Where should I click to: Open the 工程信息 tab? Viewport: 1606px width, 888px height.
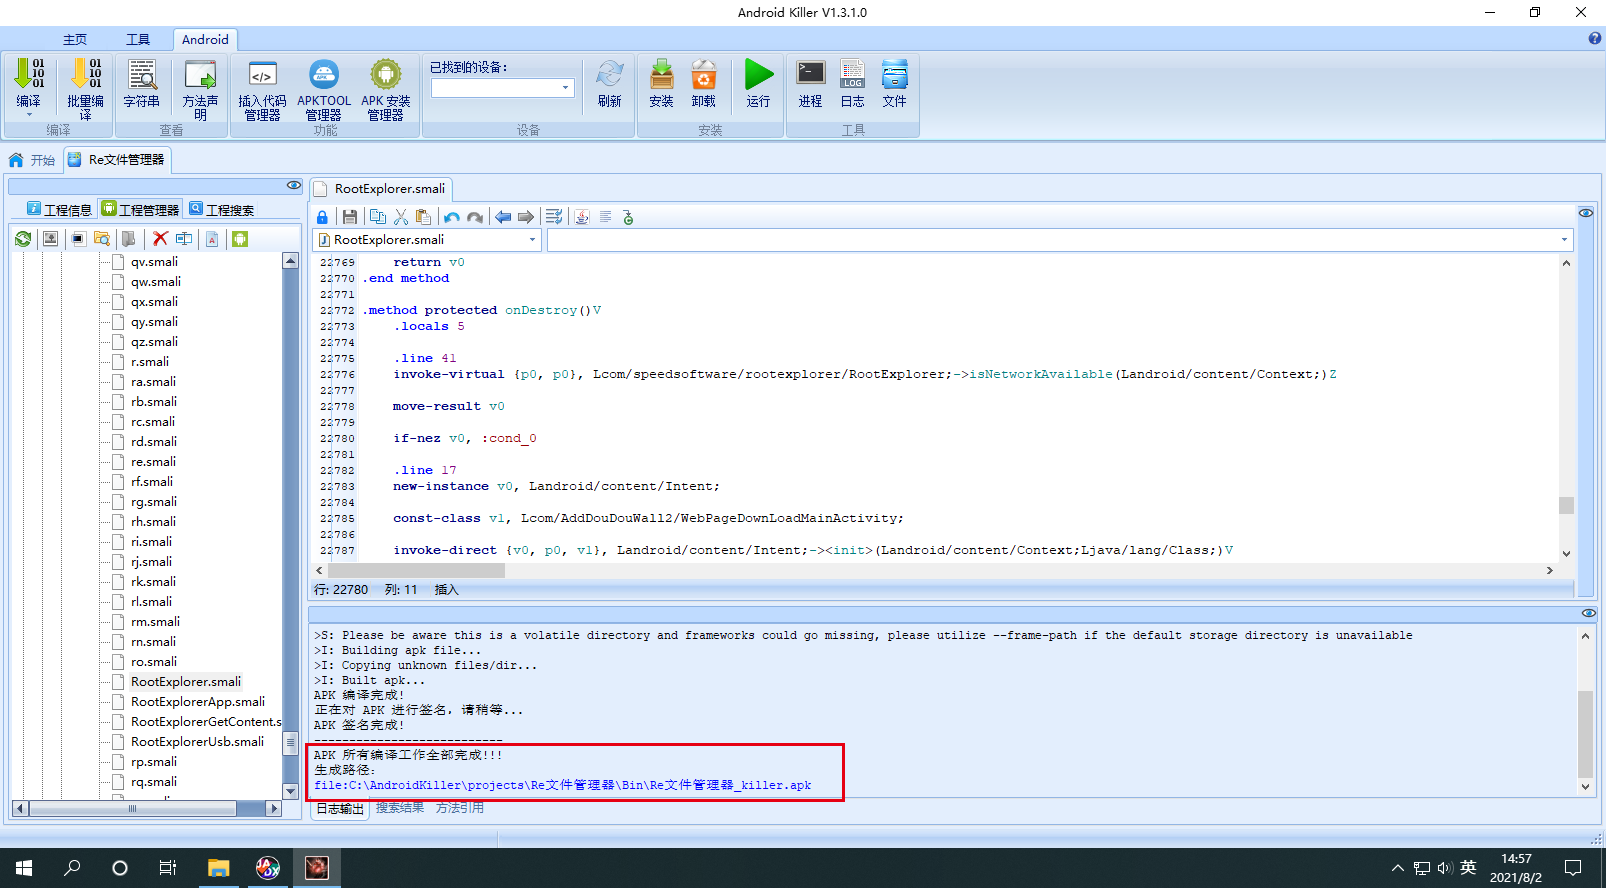coord(59,209)
